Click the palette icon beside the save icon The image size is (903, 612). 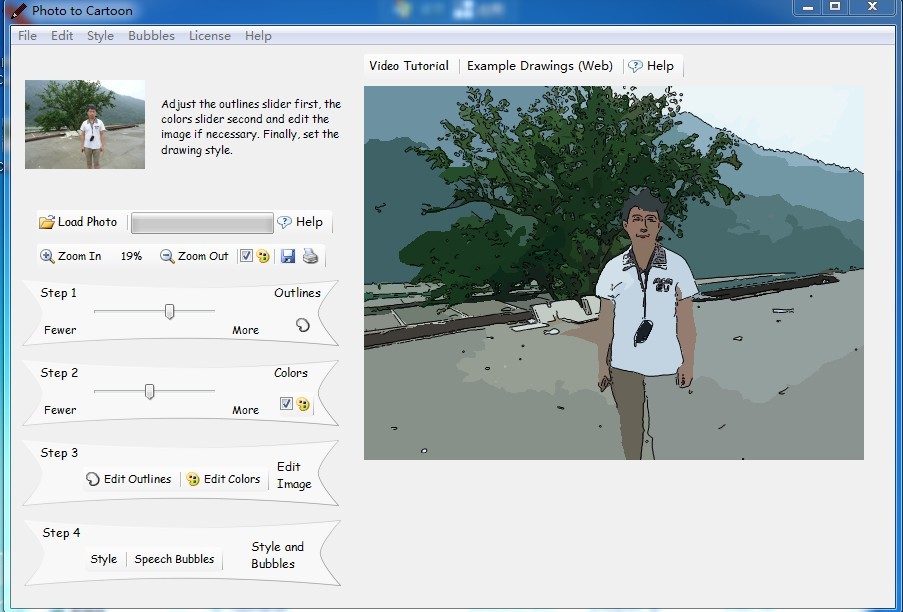[263, 256]
